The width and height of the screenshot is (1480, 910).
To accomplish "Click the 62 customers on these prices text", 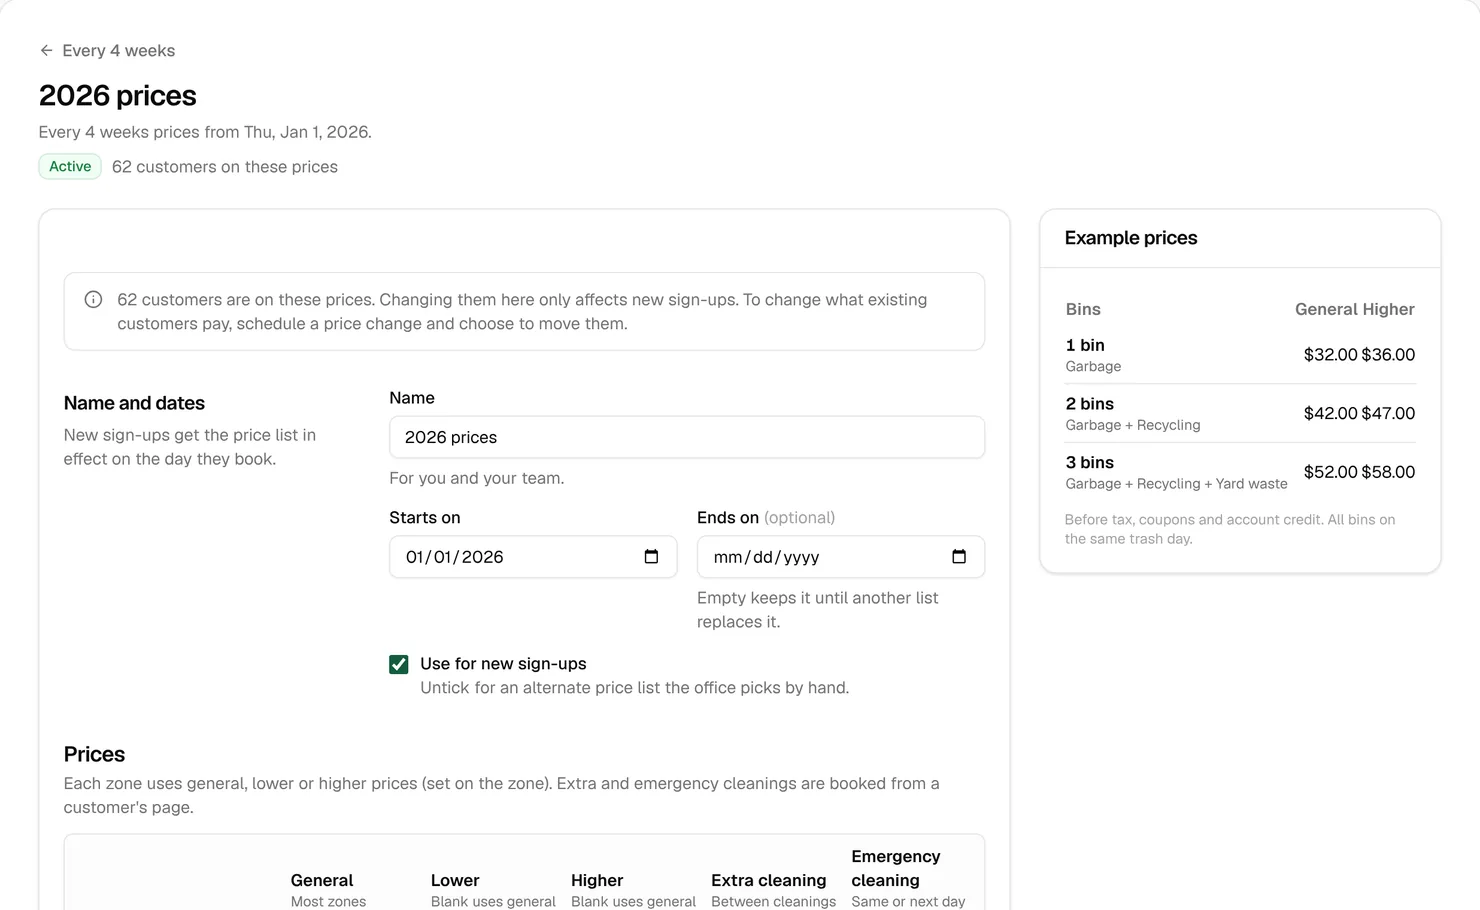I will tap(225, 167).
